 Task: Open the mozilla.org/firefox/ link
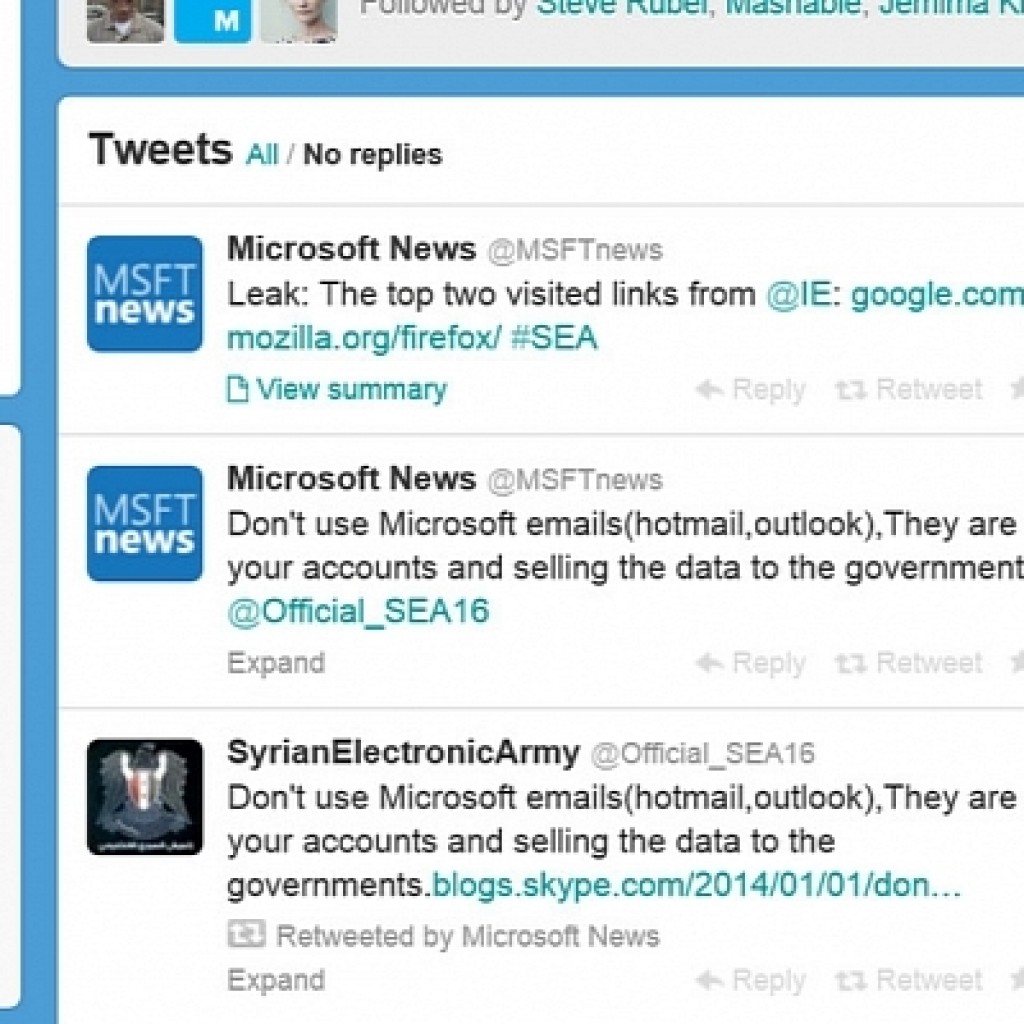tap(364, 339)
